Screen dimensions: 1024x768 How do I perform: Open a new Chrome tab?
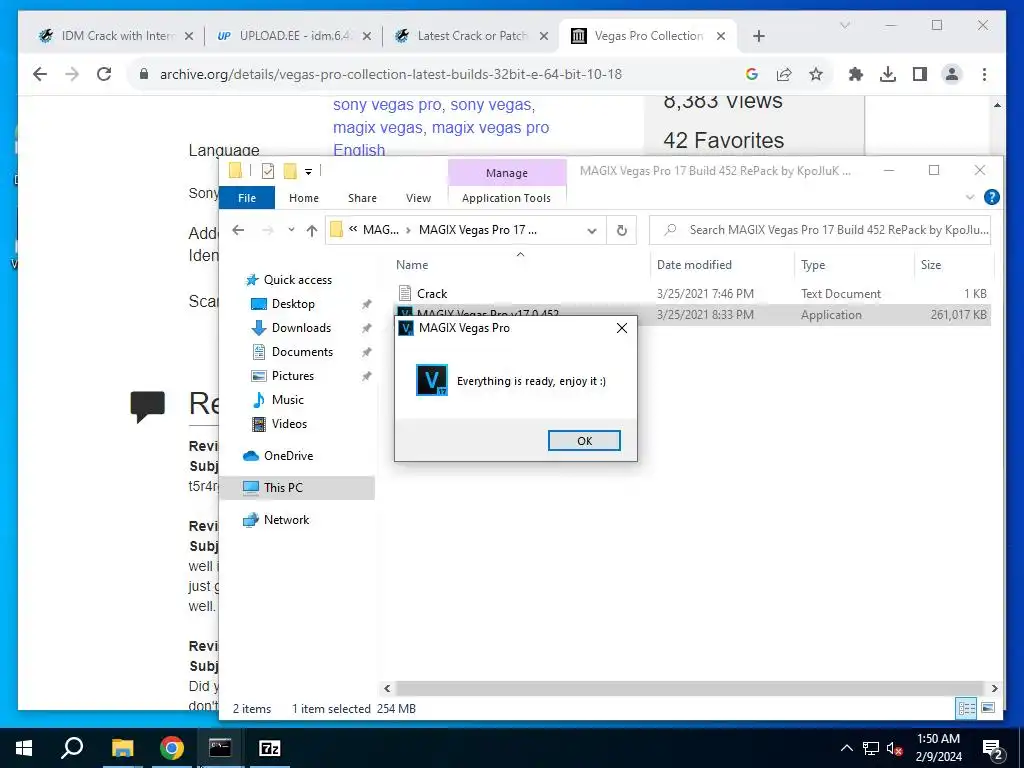point(758,36)
